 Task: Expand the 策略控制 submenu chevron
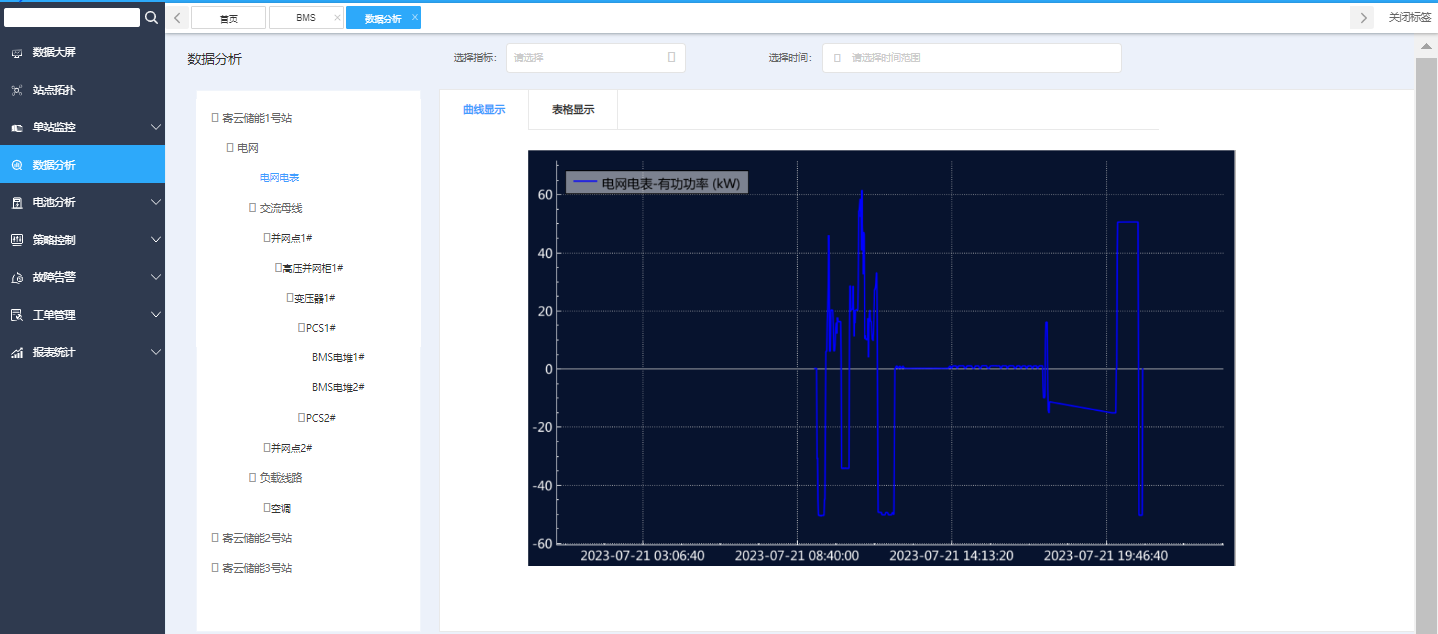point(155,240)
